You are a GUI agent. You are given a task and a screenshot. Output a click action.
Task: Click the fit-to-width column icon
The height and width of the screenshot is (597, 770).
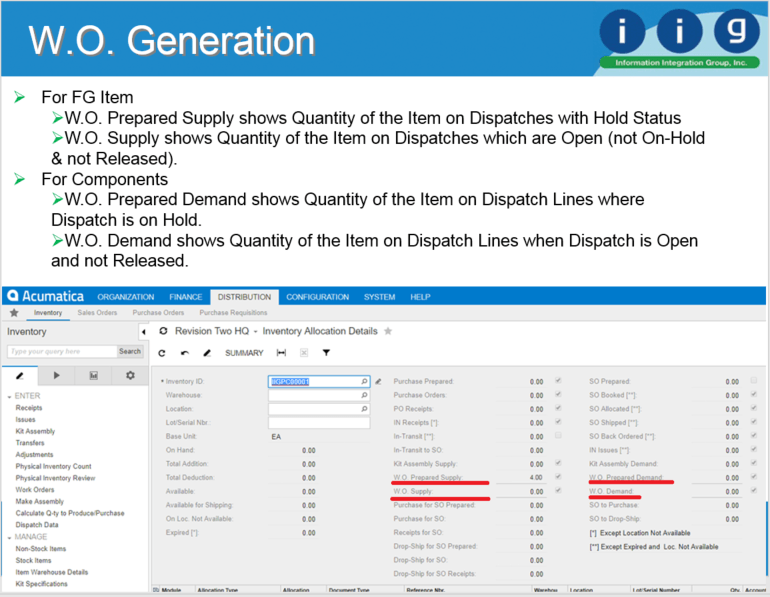(x=281, y=353)
